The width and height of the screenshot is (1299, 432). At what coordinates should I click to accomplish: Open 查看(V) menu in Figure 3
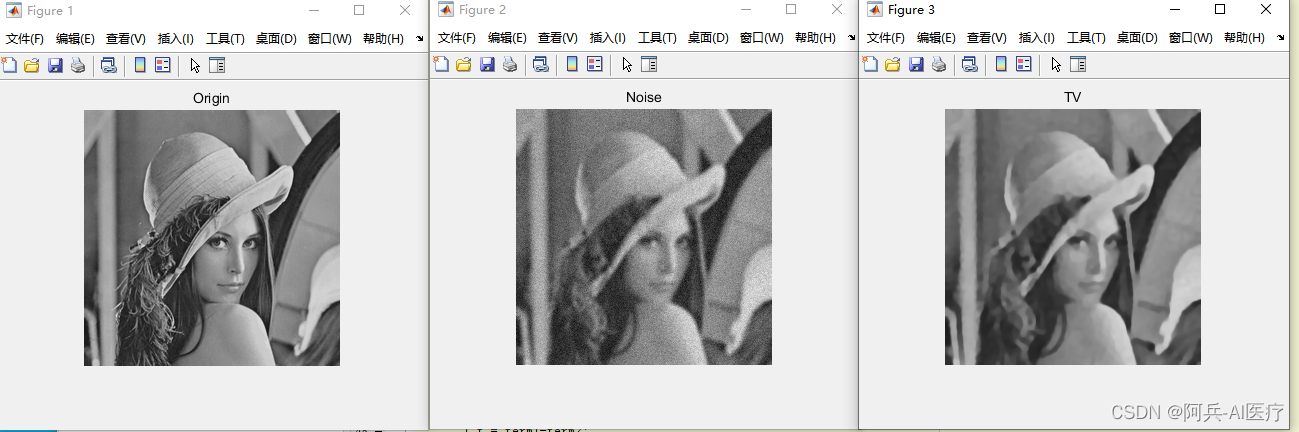click(x=986, y=38)
